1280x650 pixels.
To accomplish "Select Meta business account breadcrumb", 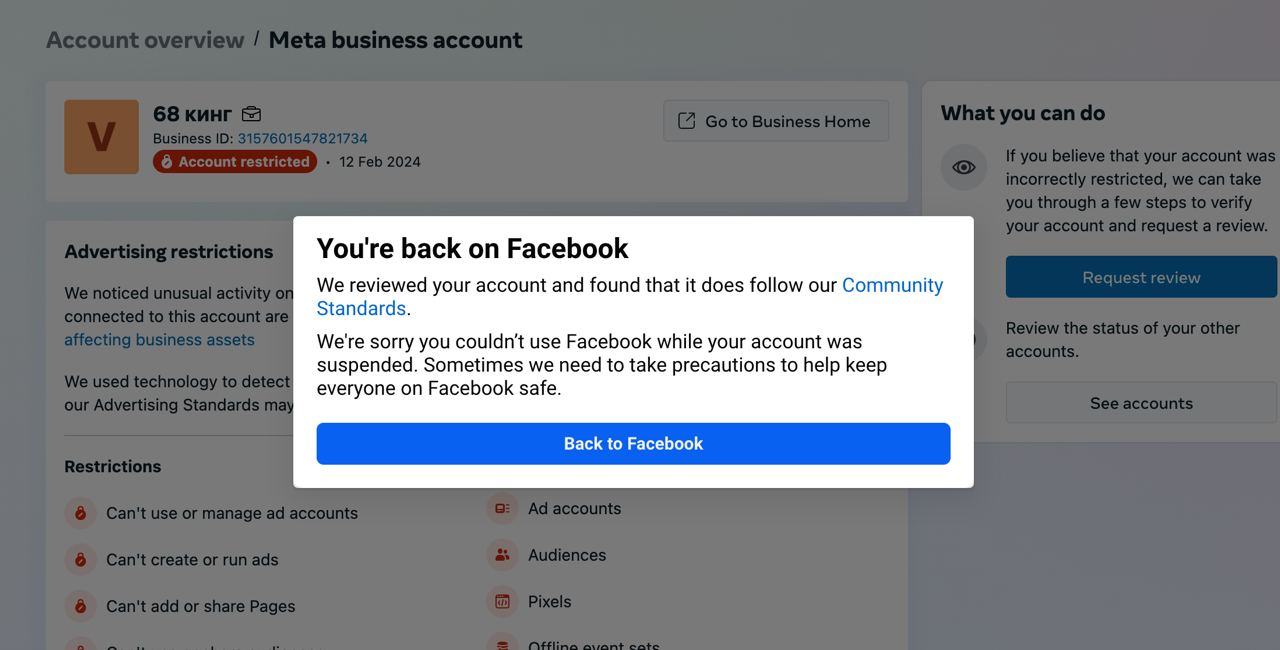I will point(395,40).
